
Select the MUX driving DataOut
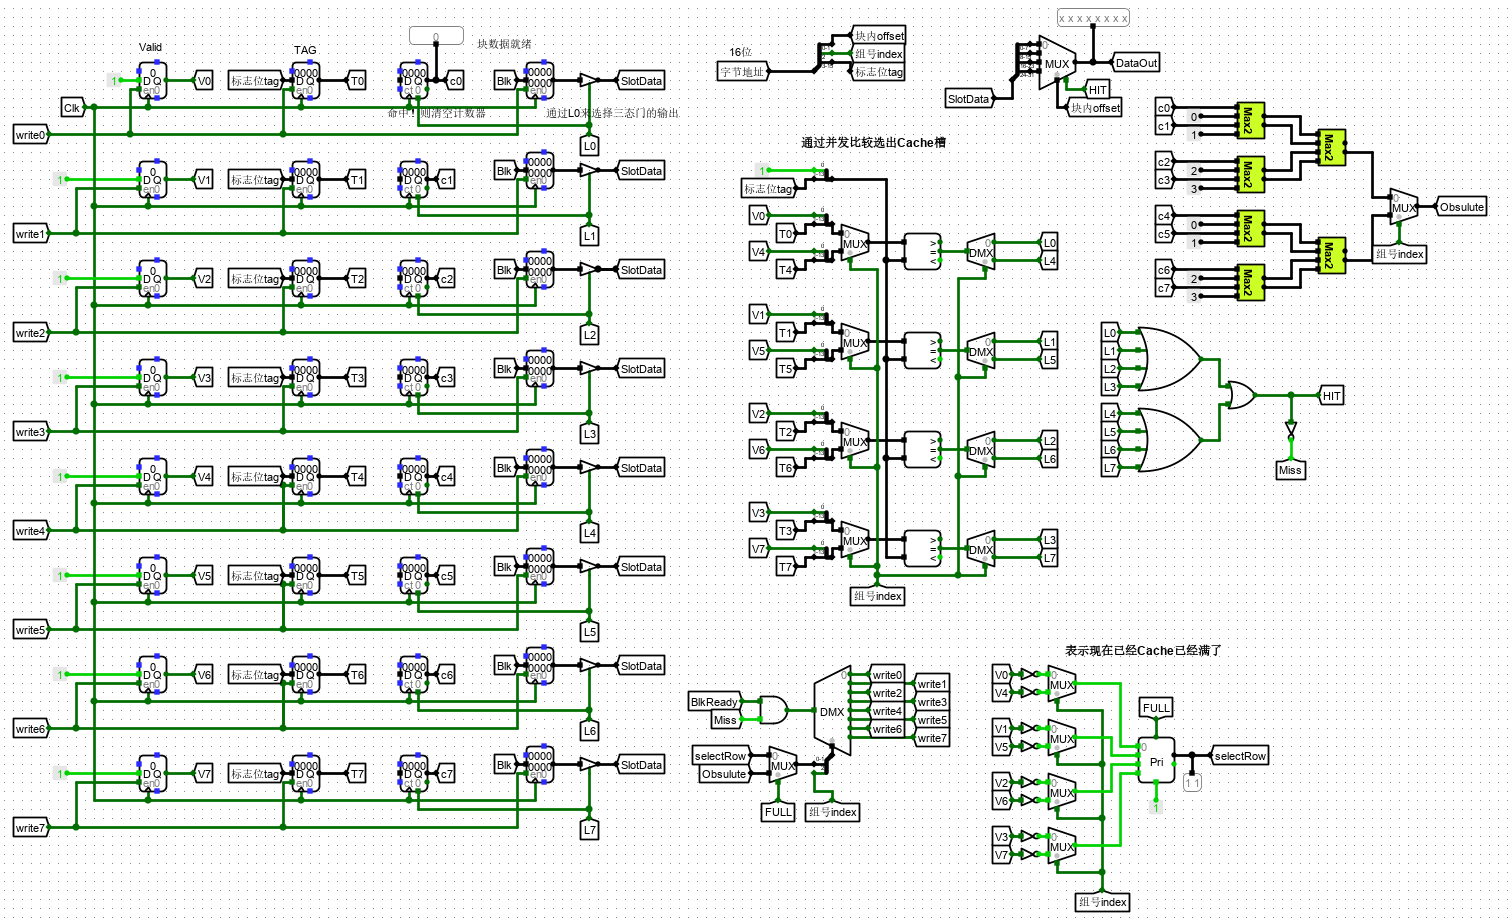click(x=1057, y=63)
